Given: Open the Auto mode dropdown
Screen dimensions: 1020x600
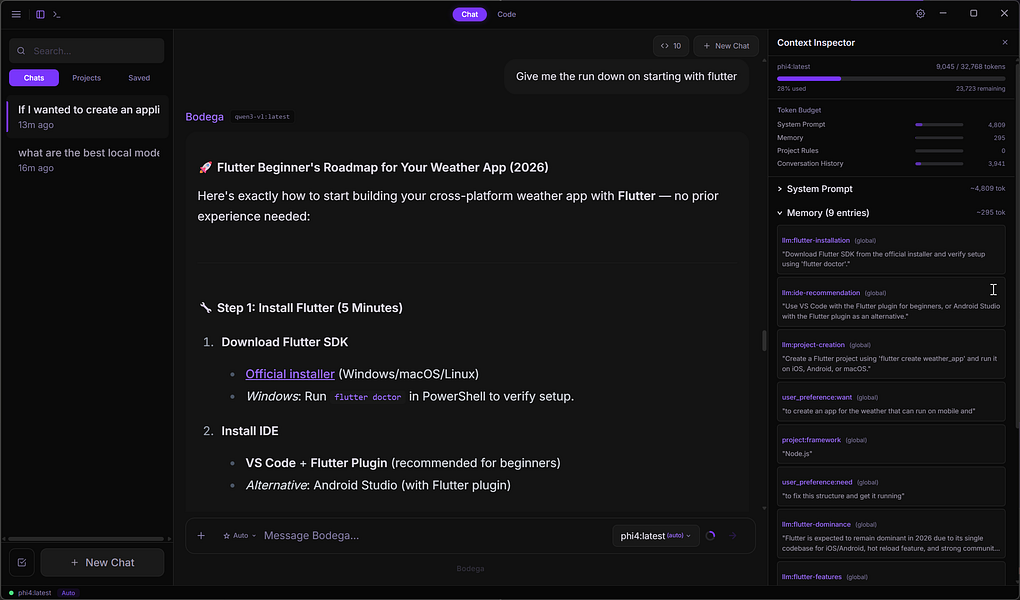Looking at the screenshot, I should coord(239,536).
